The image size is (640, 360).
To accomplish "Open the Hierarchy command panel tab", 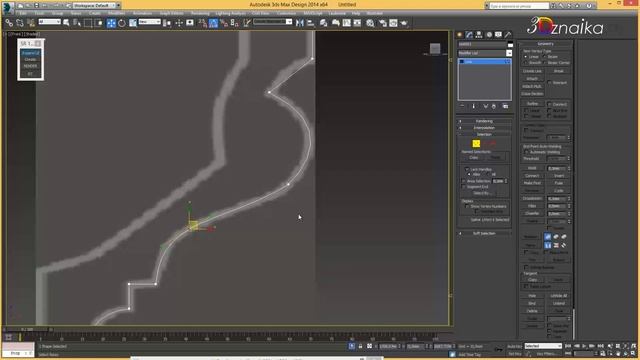I will (479, 35).
